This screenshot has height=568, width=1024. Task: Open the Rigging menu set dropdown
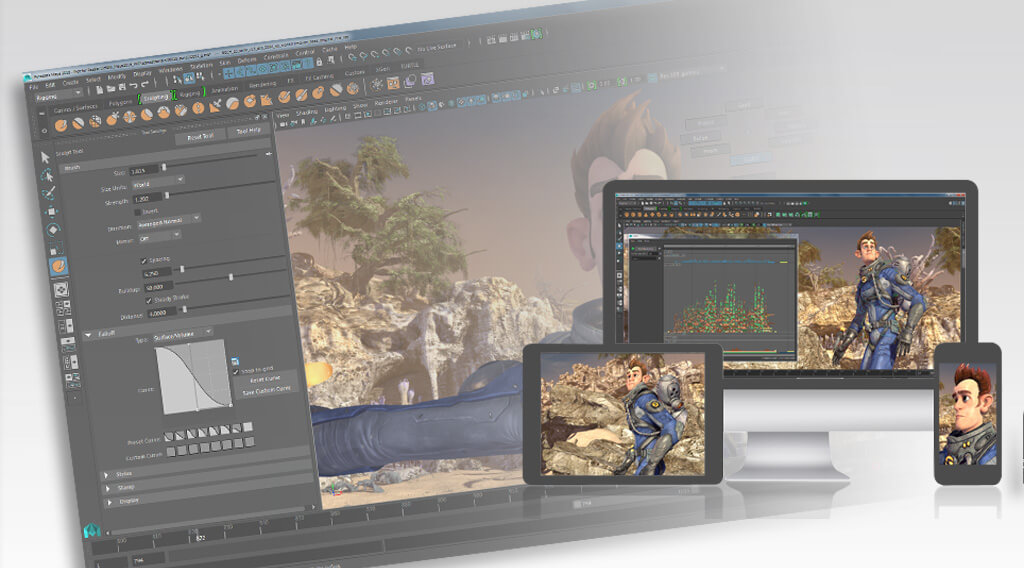tap(59, 97)
